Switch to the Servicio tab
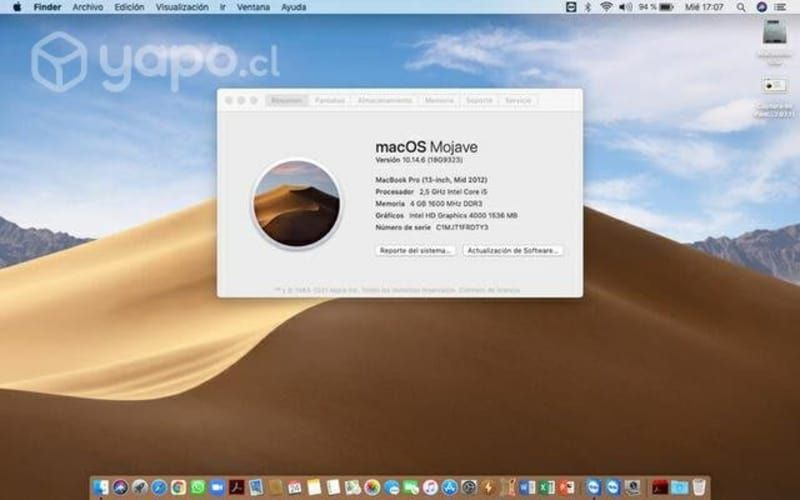This screenshot has width=800, height=500. (x=518, y=101)
